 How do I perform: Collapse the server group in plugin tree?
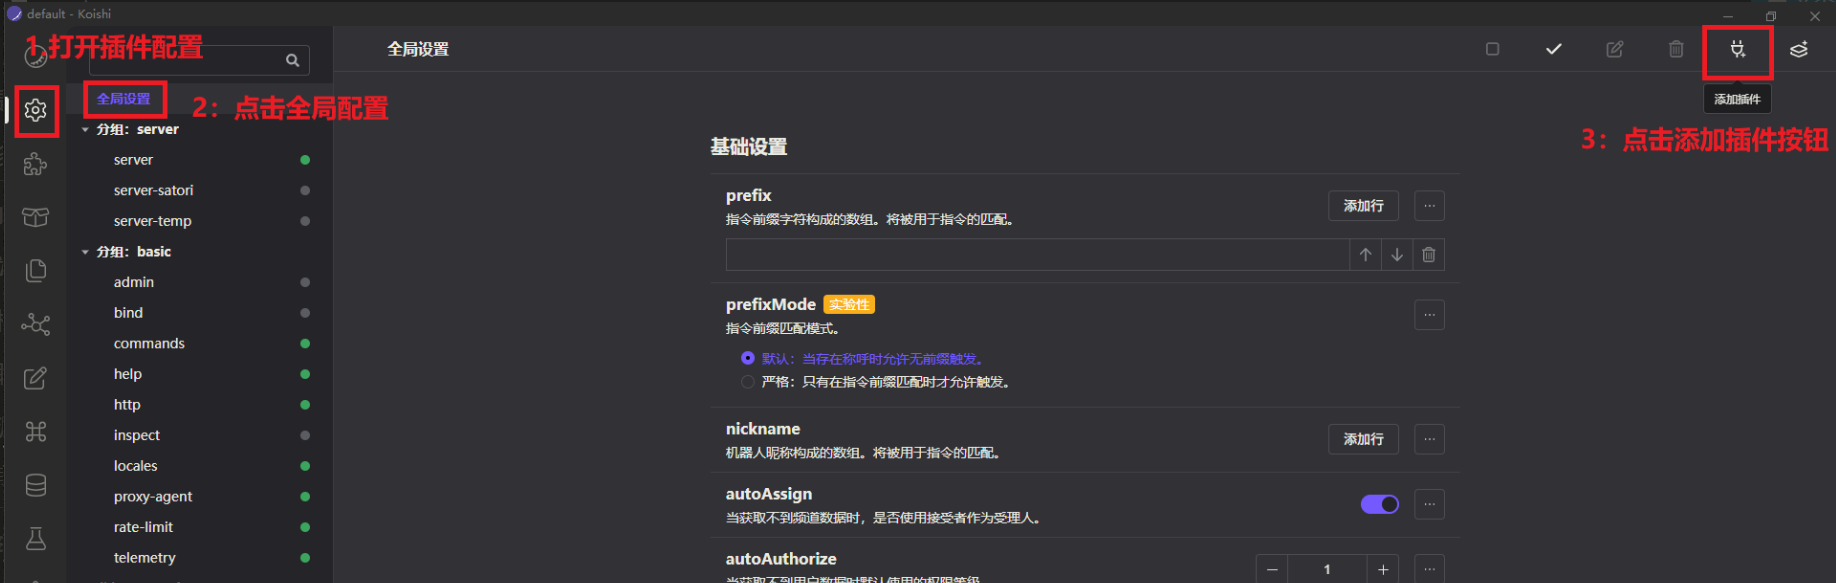pos(85,130)
